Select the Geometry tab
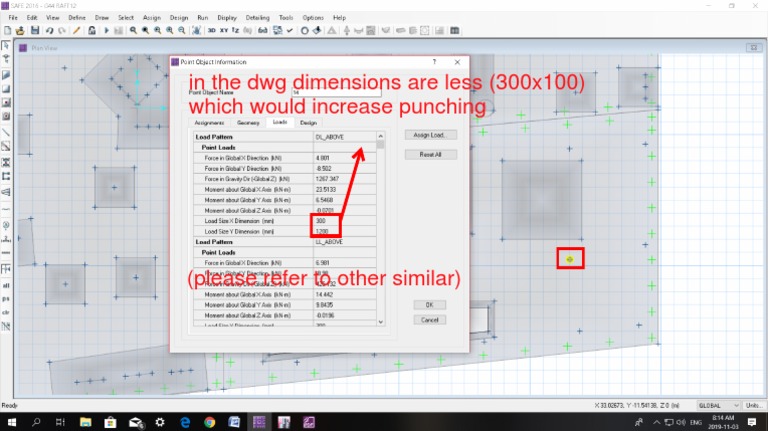 (248, 122)
